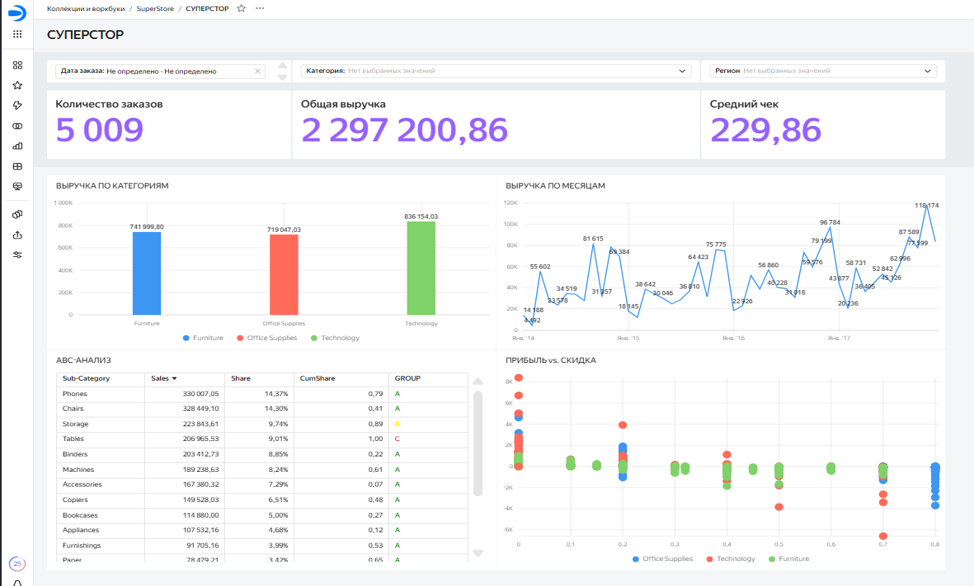The width and height of the screenshot is (974, 586).
Task: Open the three-dot menu beside dashboard title
Action: point(260,9)
